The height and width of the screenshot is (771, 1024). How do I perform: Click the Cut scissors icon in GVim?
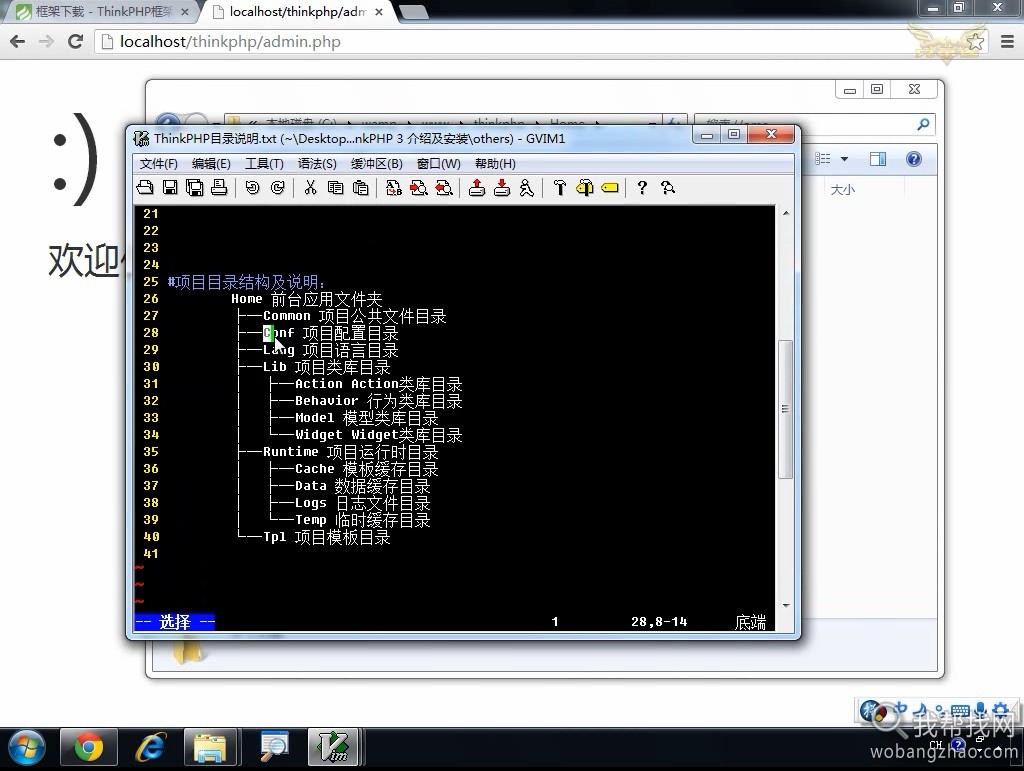click(x=310, y=188)
